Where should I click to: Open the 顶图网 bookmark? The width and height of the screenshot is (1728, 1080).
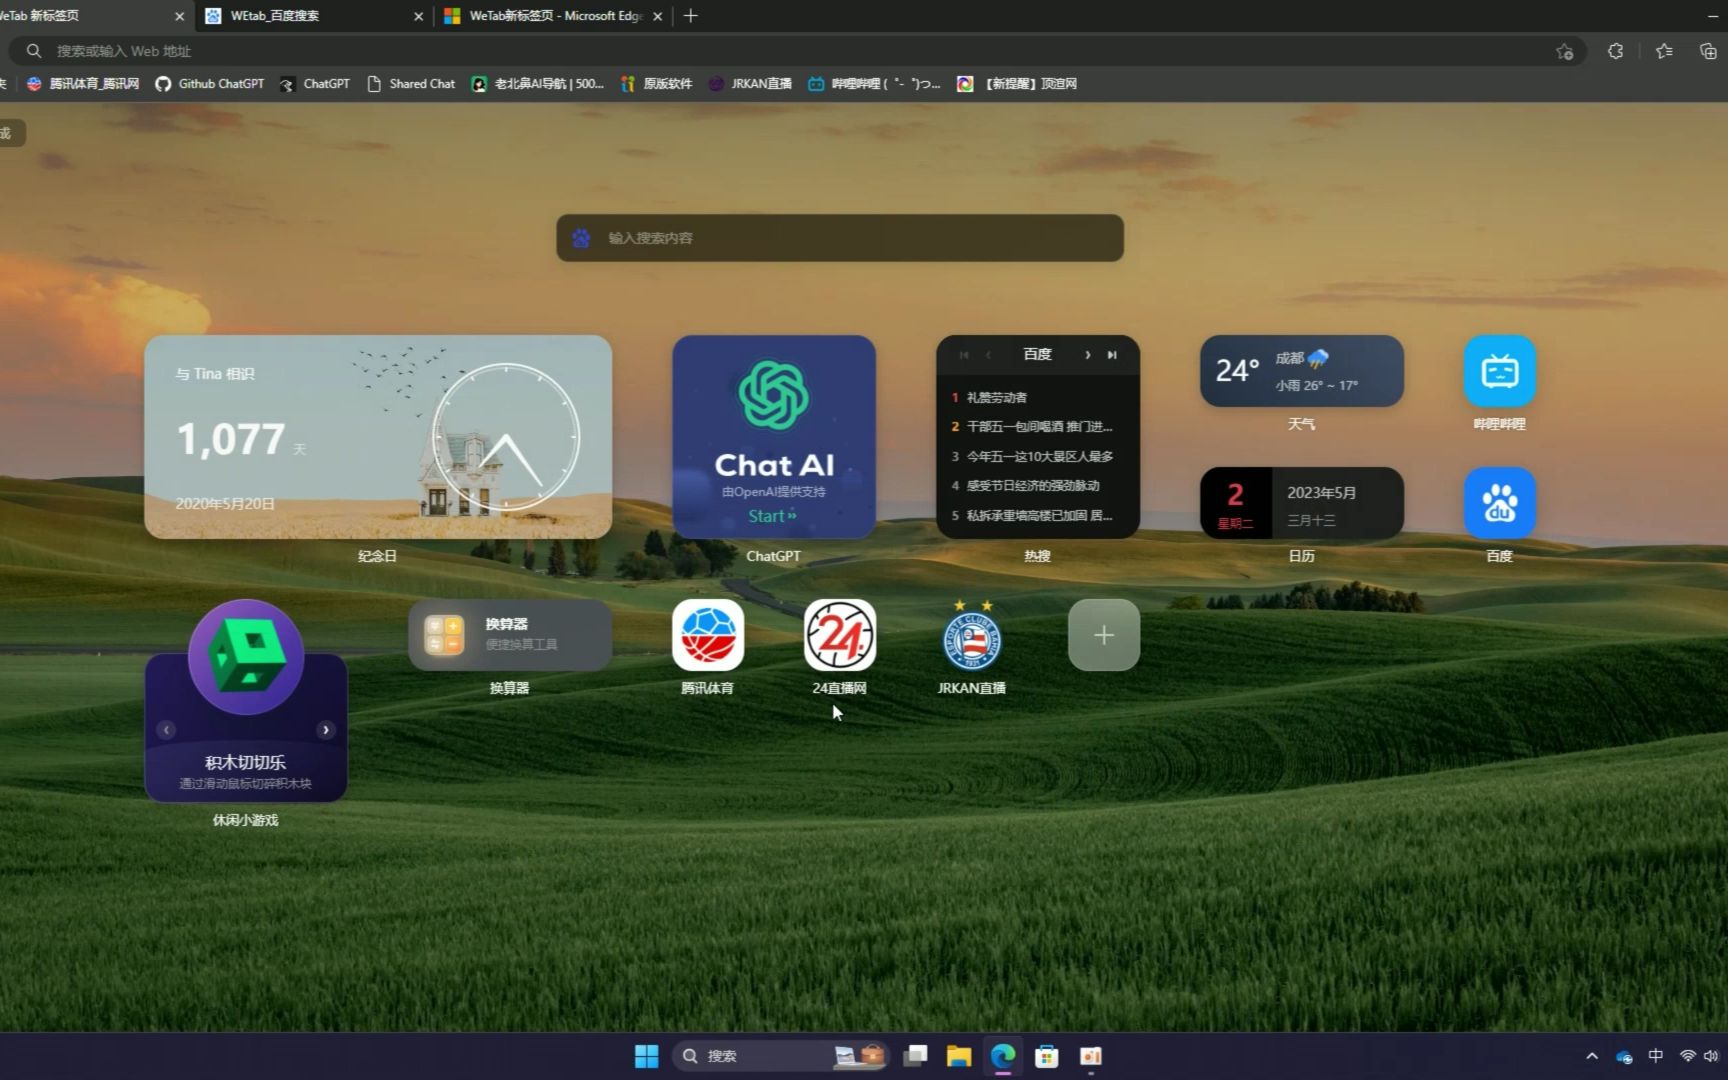(1017, 84)
